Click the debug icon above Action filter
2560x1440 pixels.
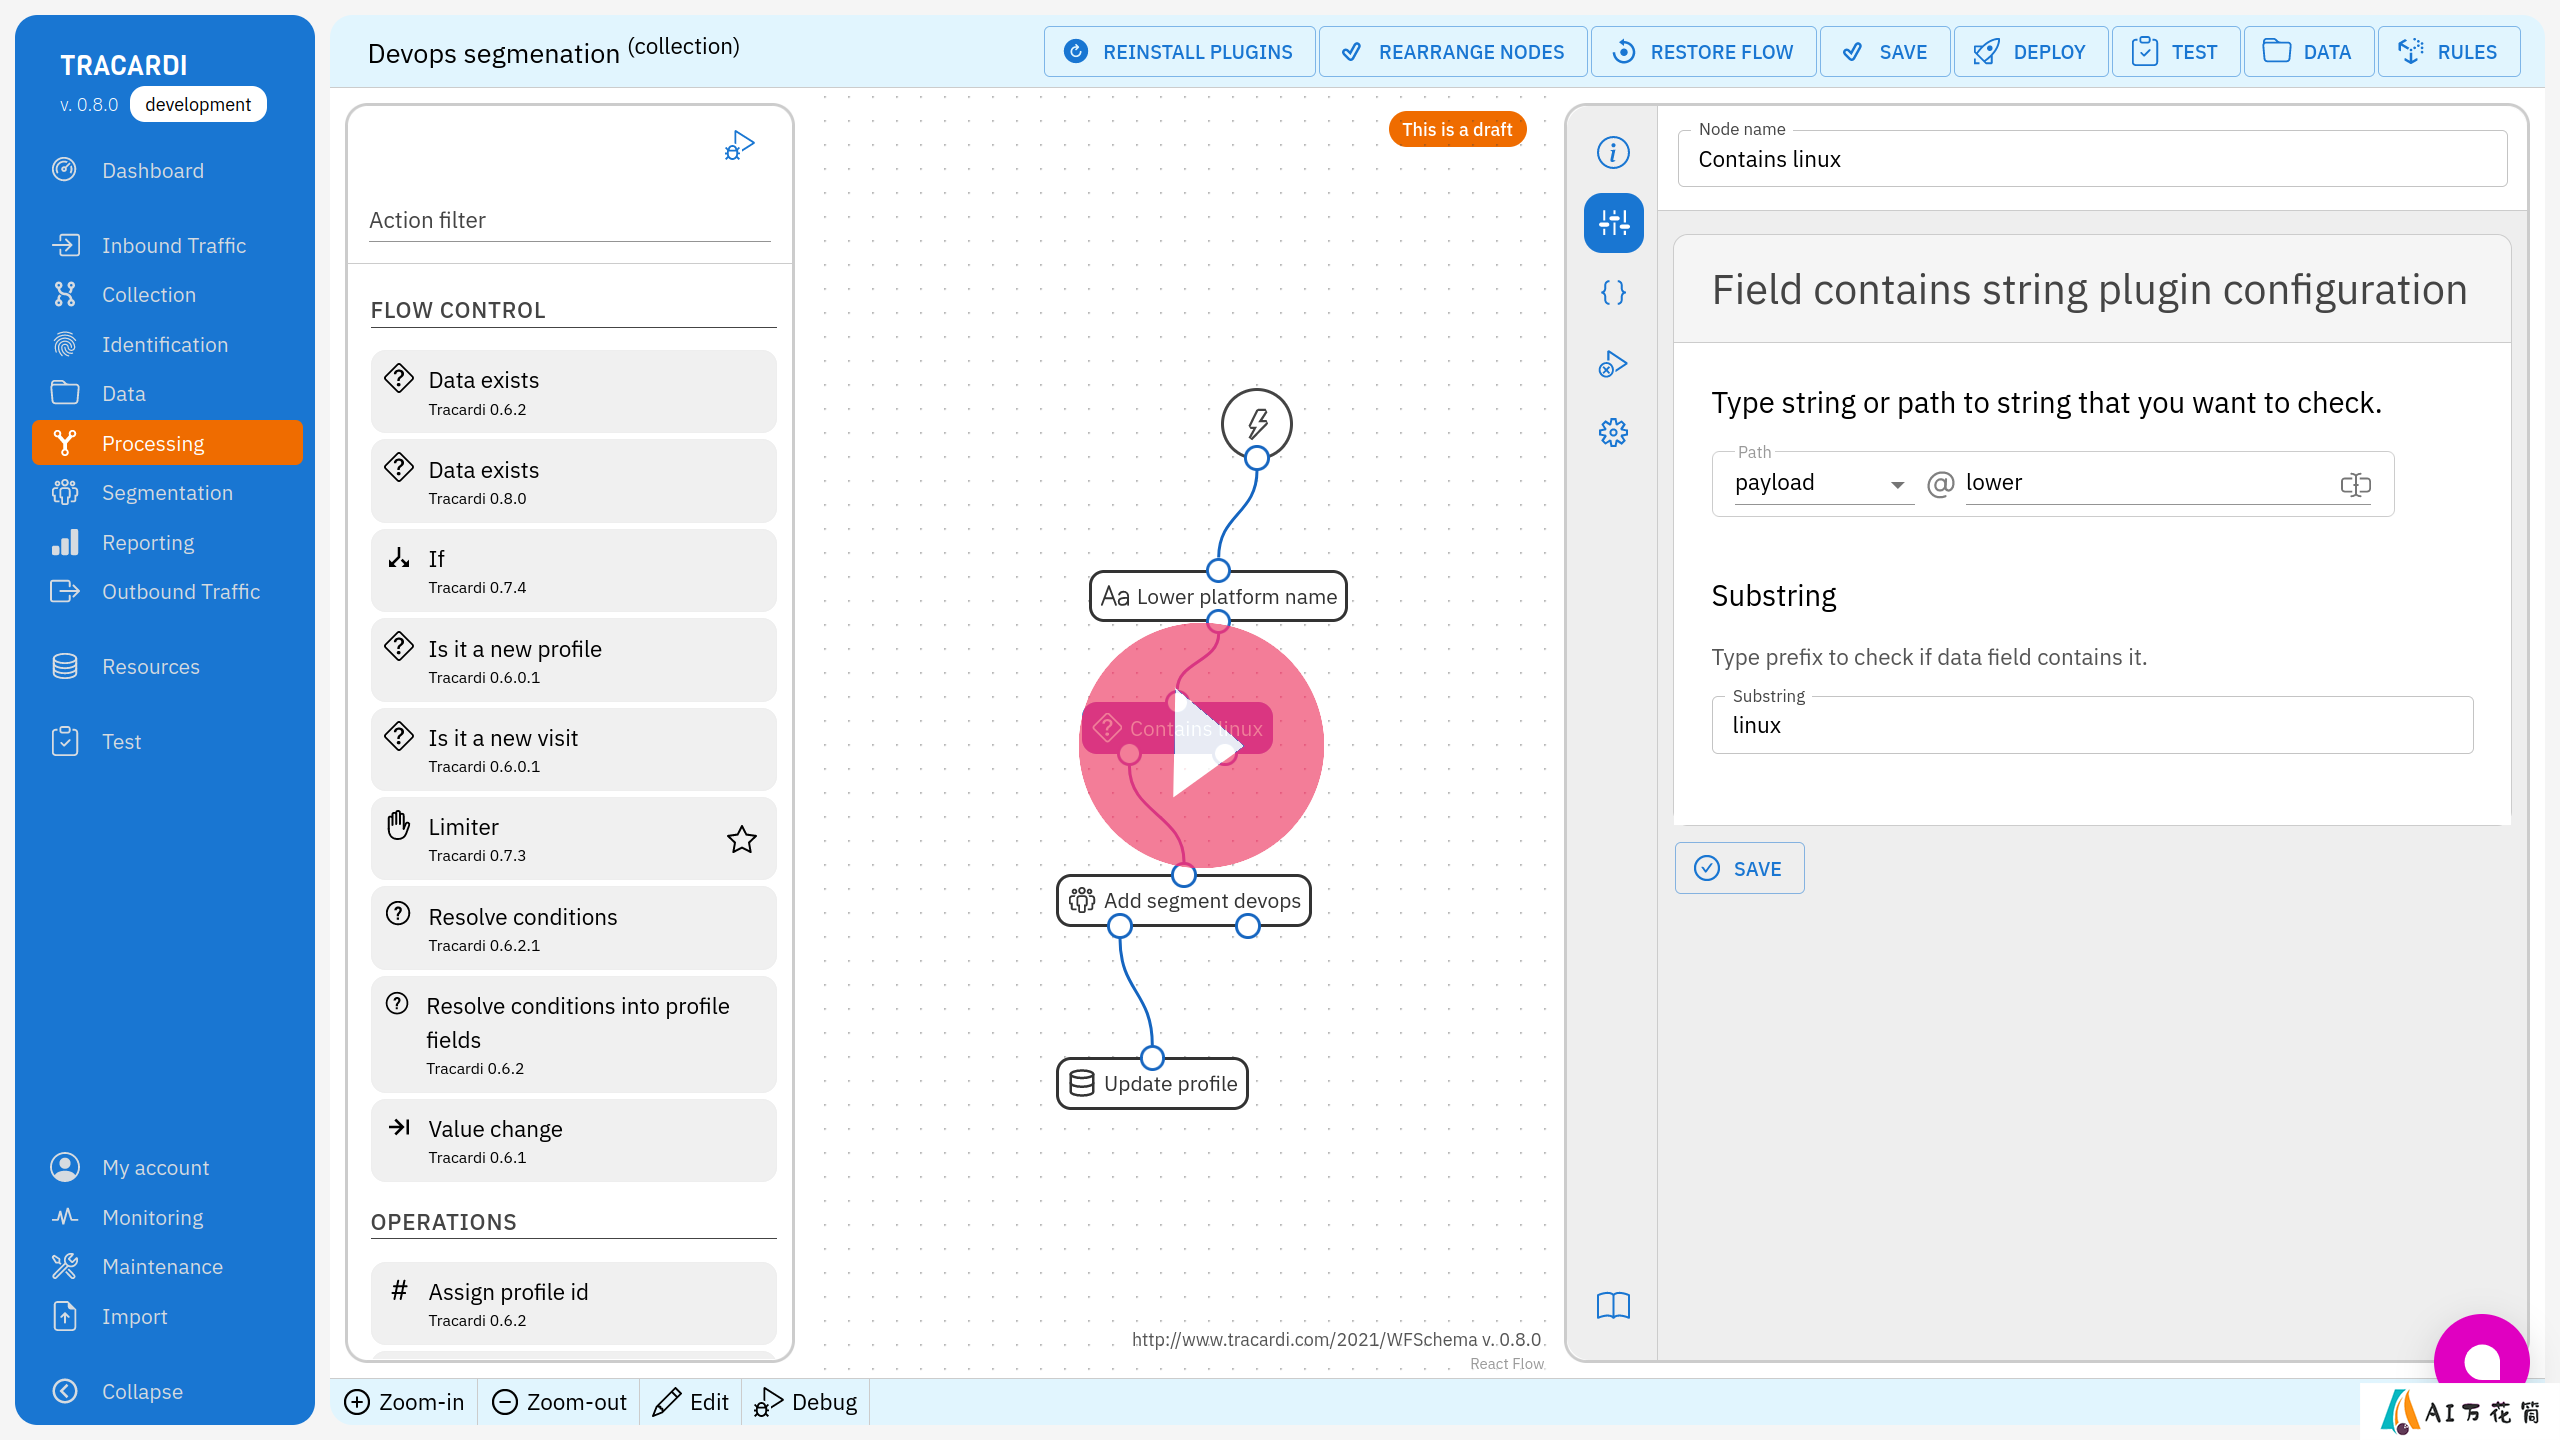pyautogui.click(x=739, y=146)
